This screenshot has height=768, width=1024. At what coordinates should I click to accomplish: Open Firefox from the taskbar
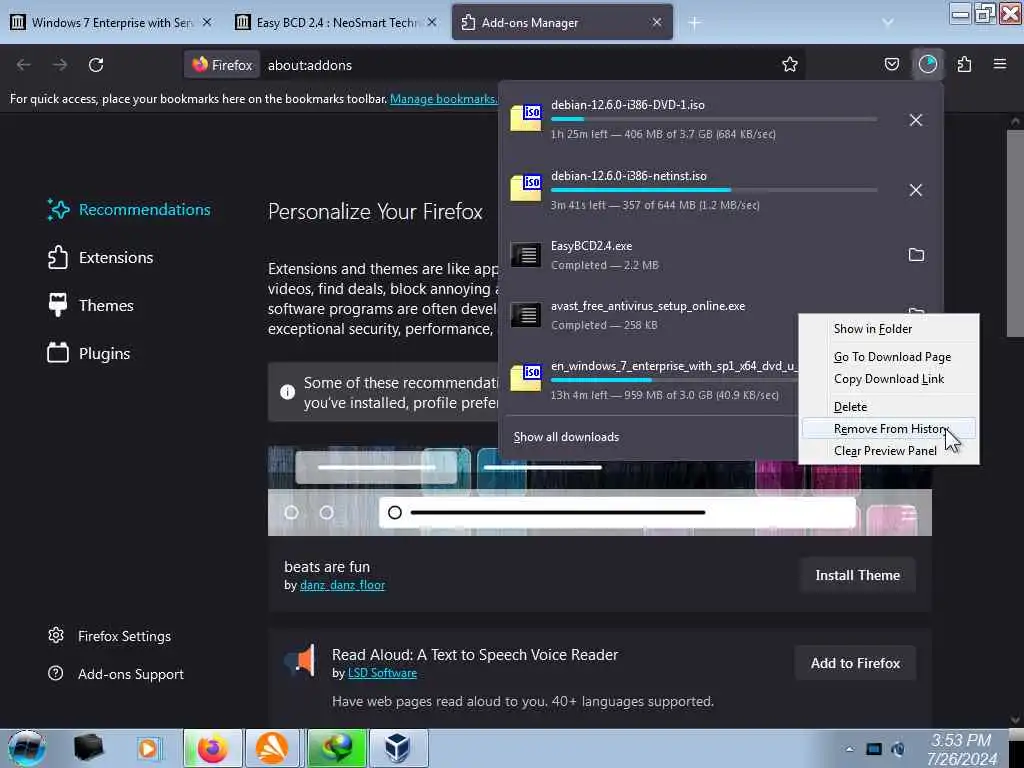pos(213,748)
